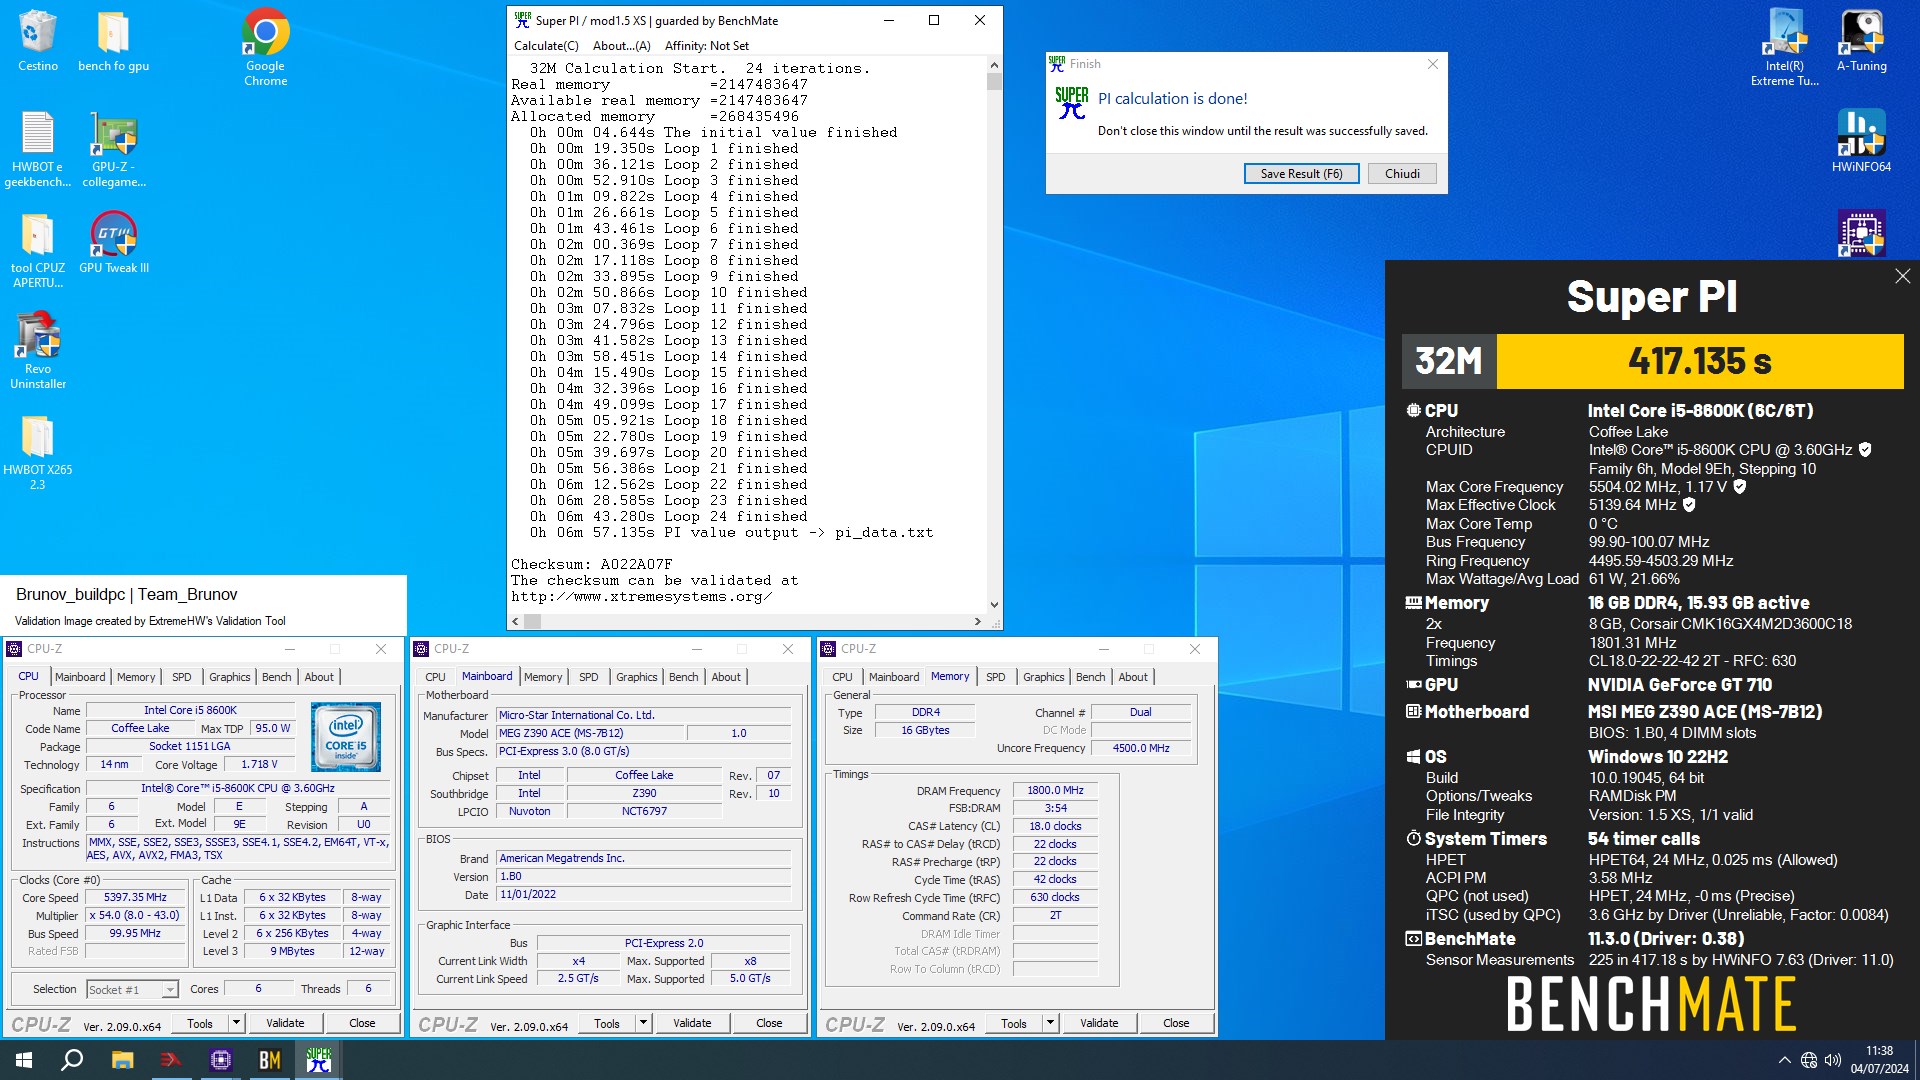
Task: Expand the Socket #1 selection dropdown
Action: [170, 990]
